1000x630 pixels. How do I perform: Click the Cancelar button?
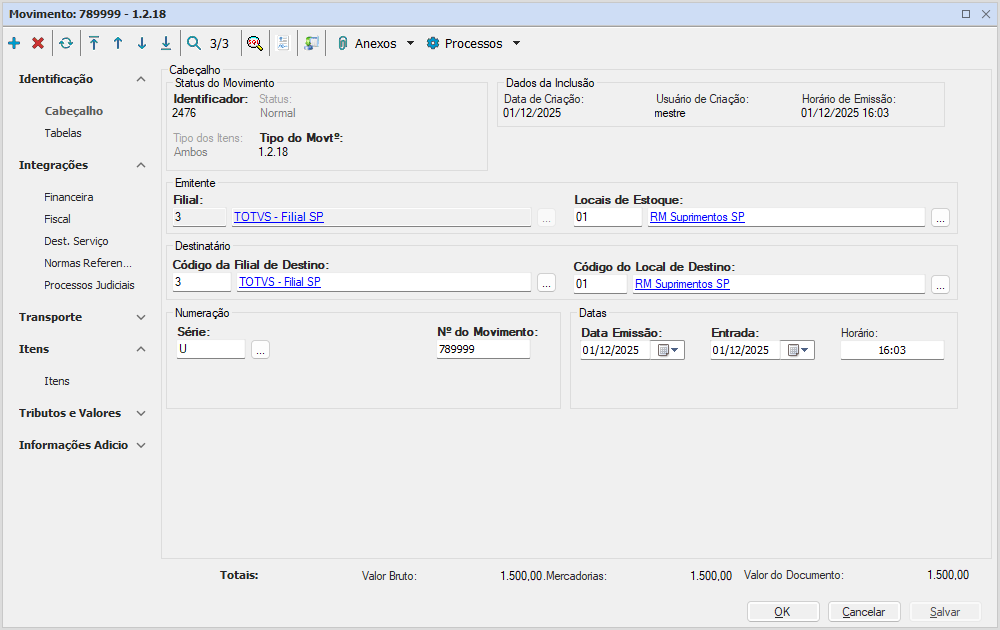pos(864,612)
